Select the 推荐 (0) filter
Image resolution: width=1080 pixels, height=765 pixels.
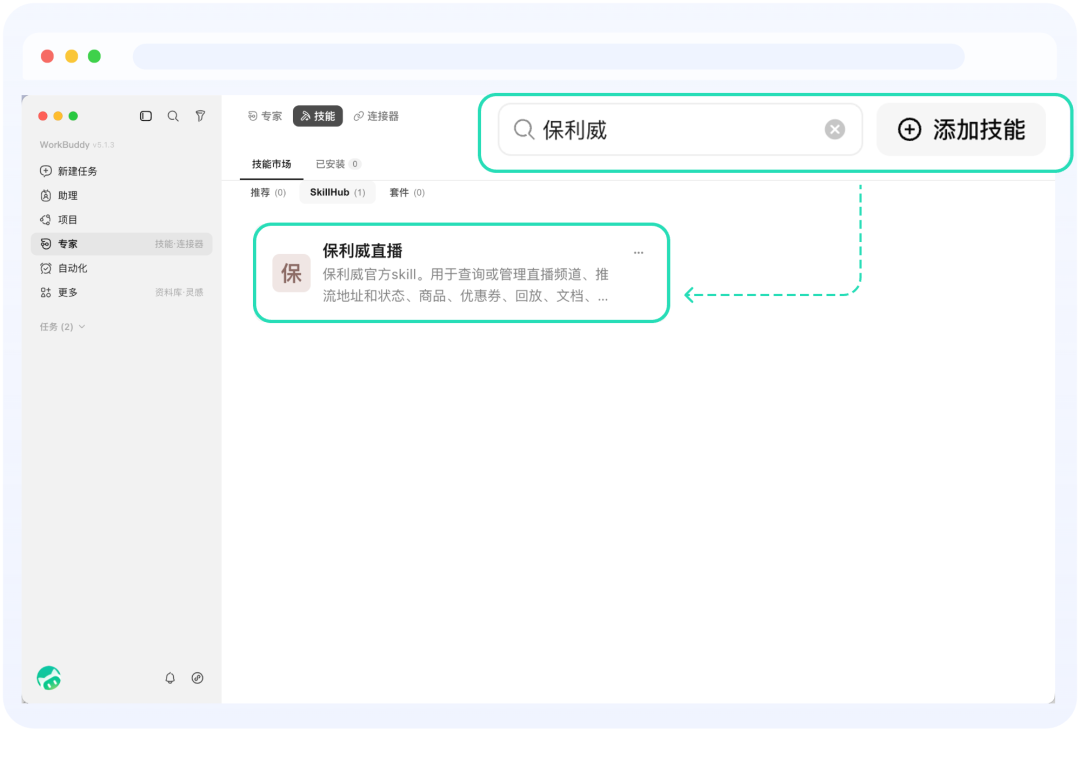[268, 193]
